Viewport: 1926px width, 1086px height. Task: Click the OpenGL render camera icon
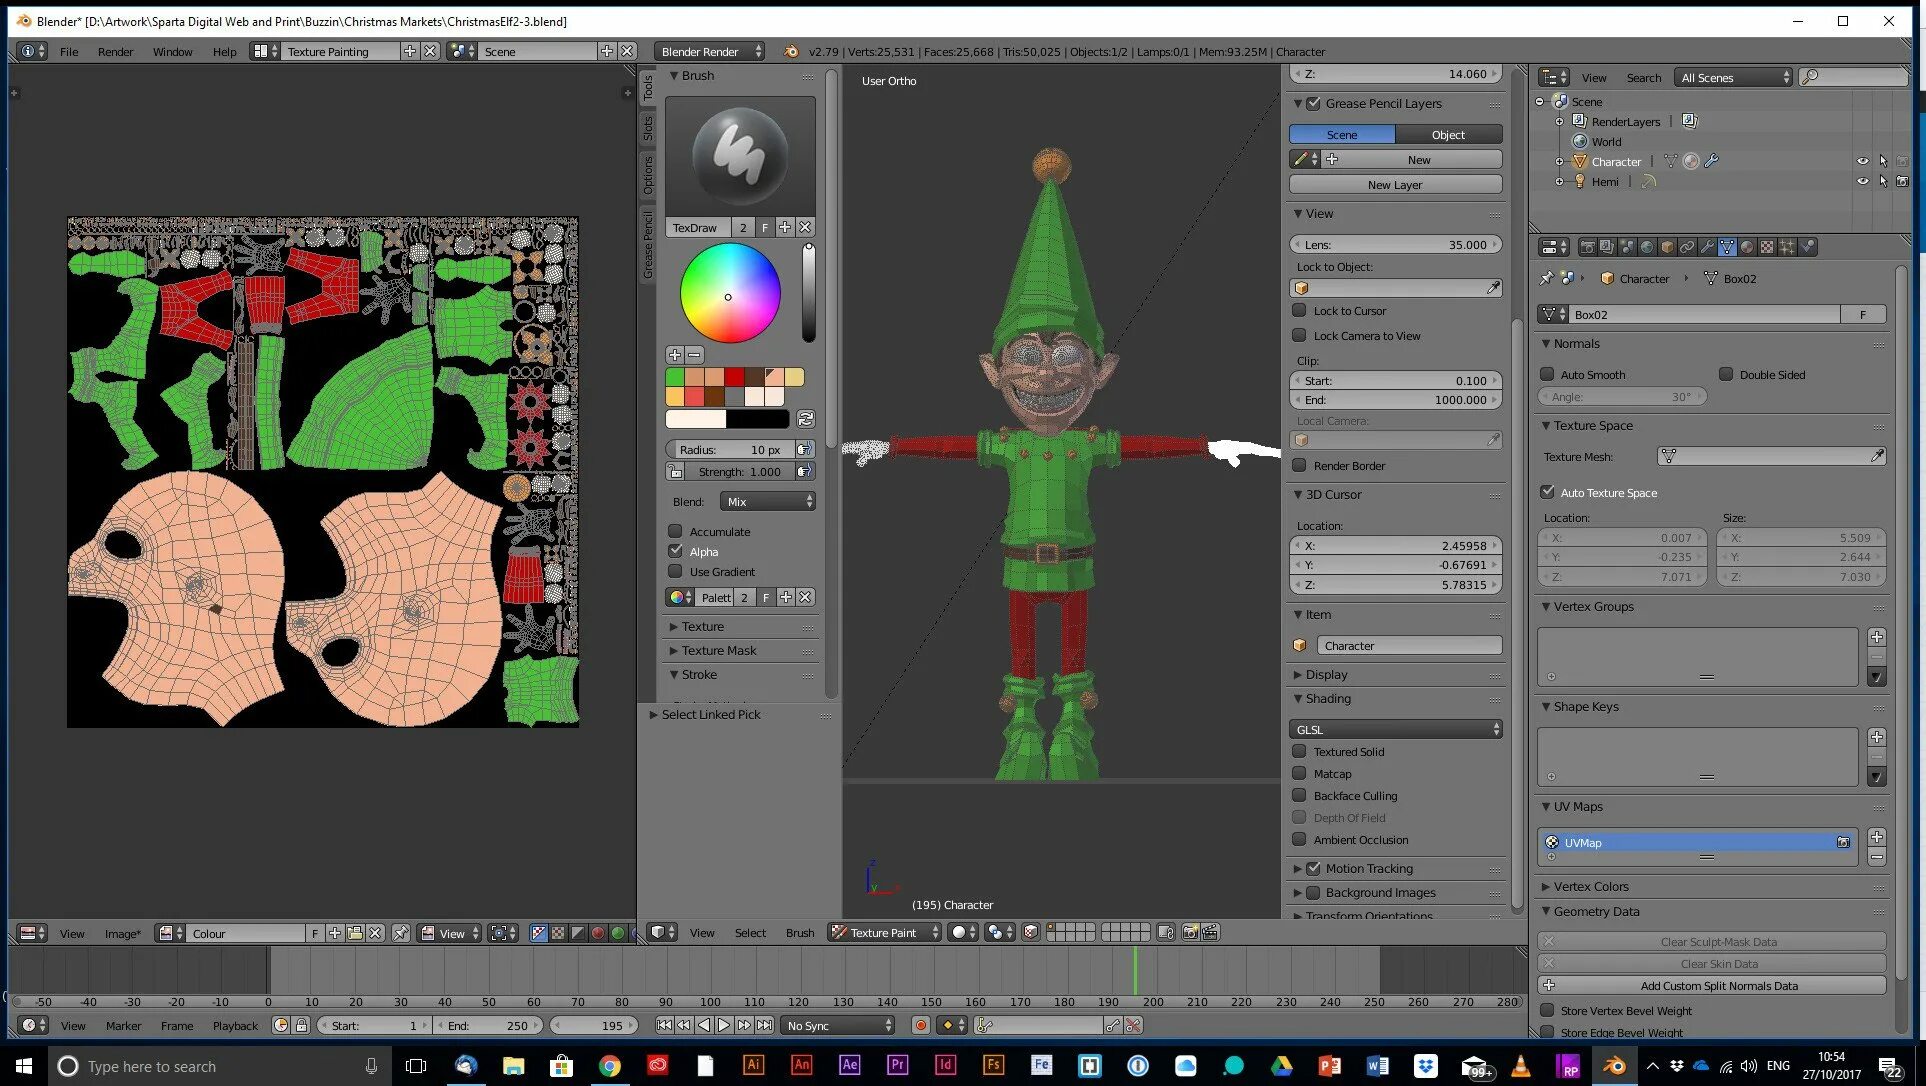(x=1190, y=932)
